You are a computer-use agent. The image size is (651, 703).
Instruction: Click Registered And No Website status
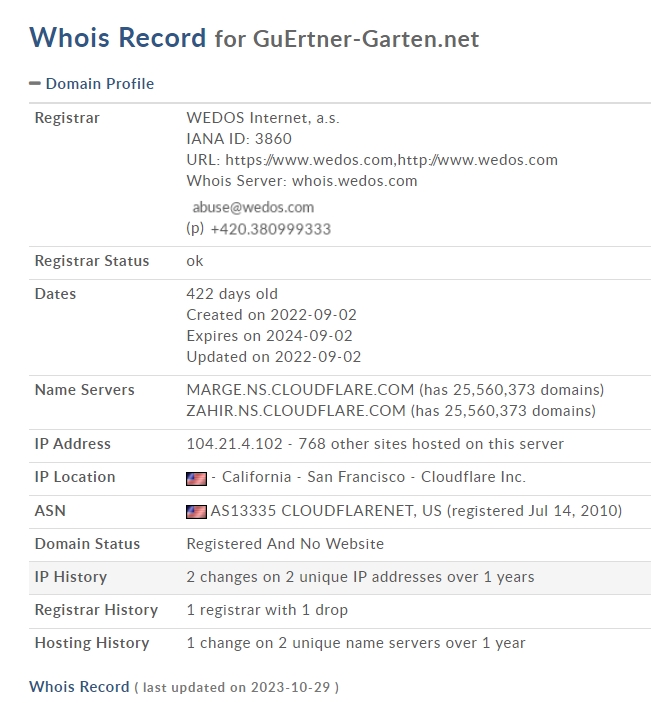click(285, 544)
